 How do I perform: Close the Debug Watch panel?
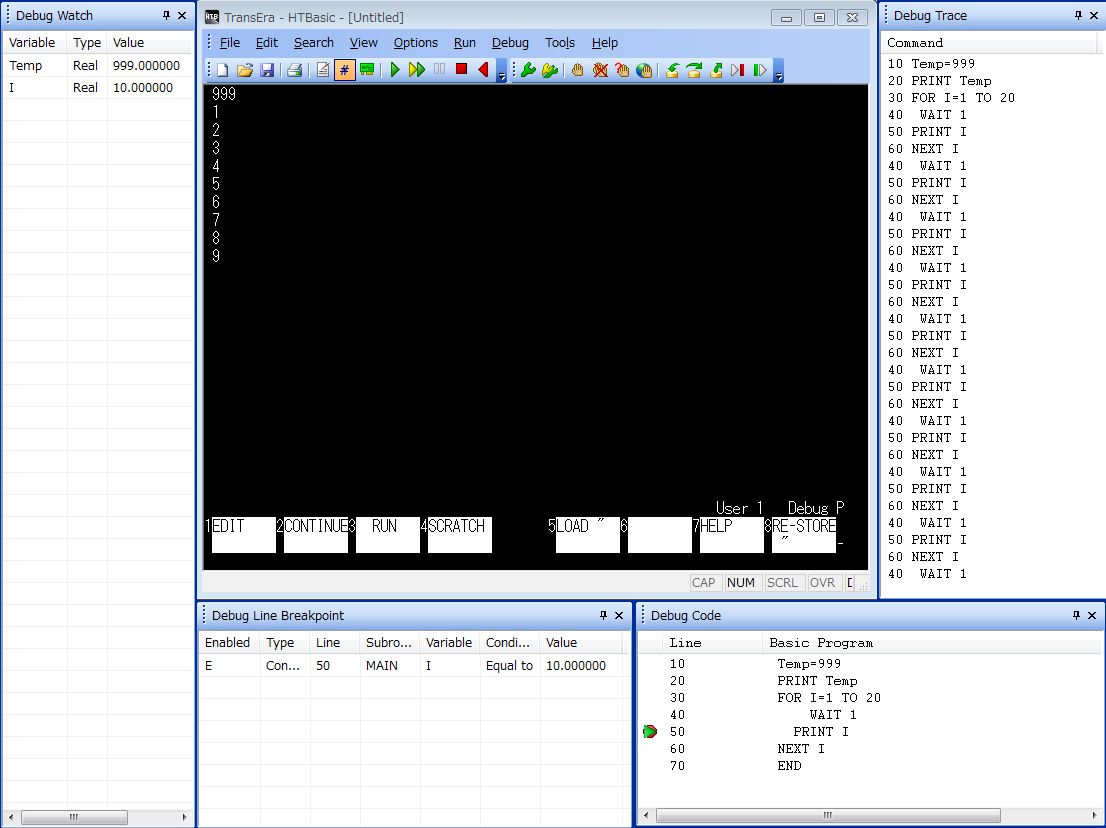click(x=182, y=16)
